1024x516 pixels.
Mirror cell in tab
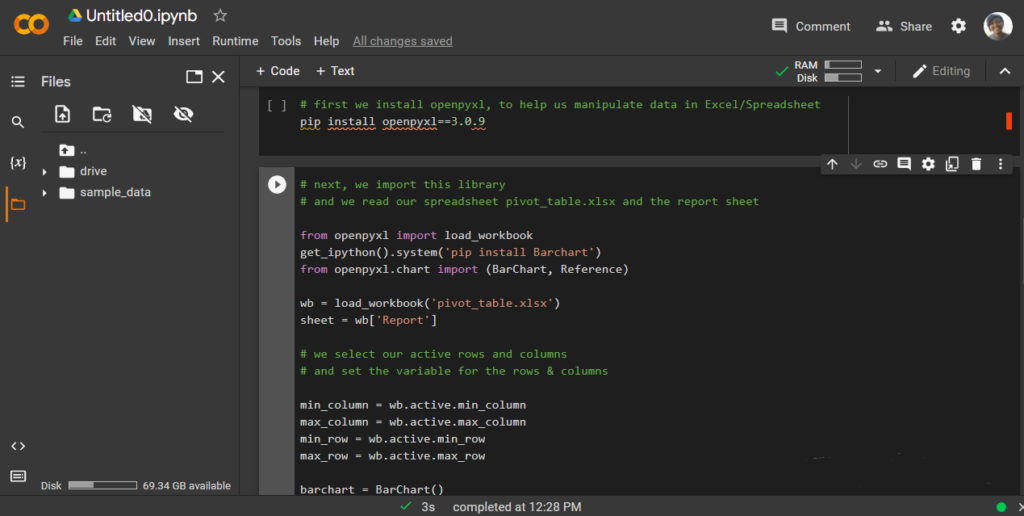(952, 164)
